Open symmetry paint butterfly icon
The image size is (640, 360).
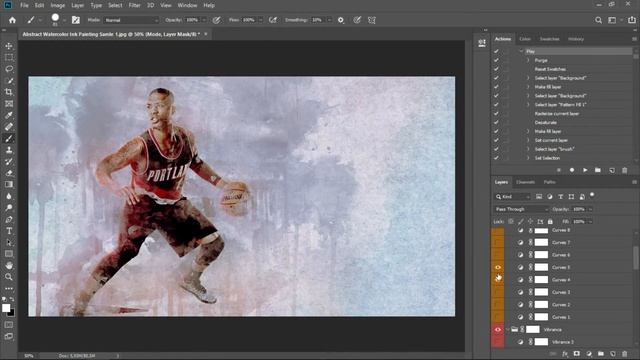pos(372,20)
